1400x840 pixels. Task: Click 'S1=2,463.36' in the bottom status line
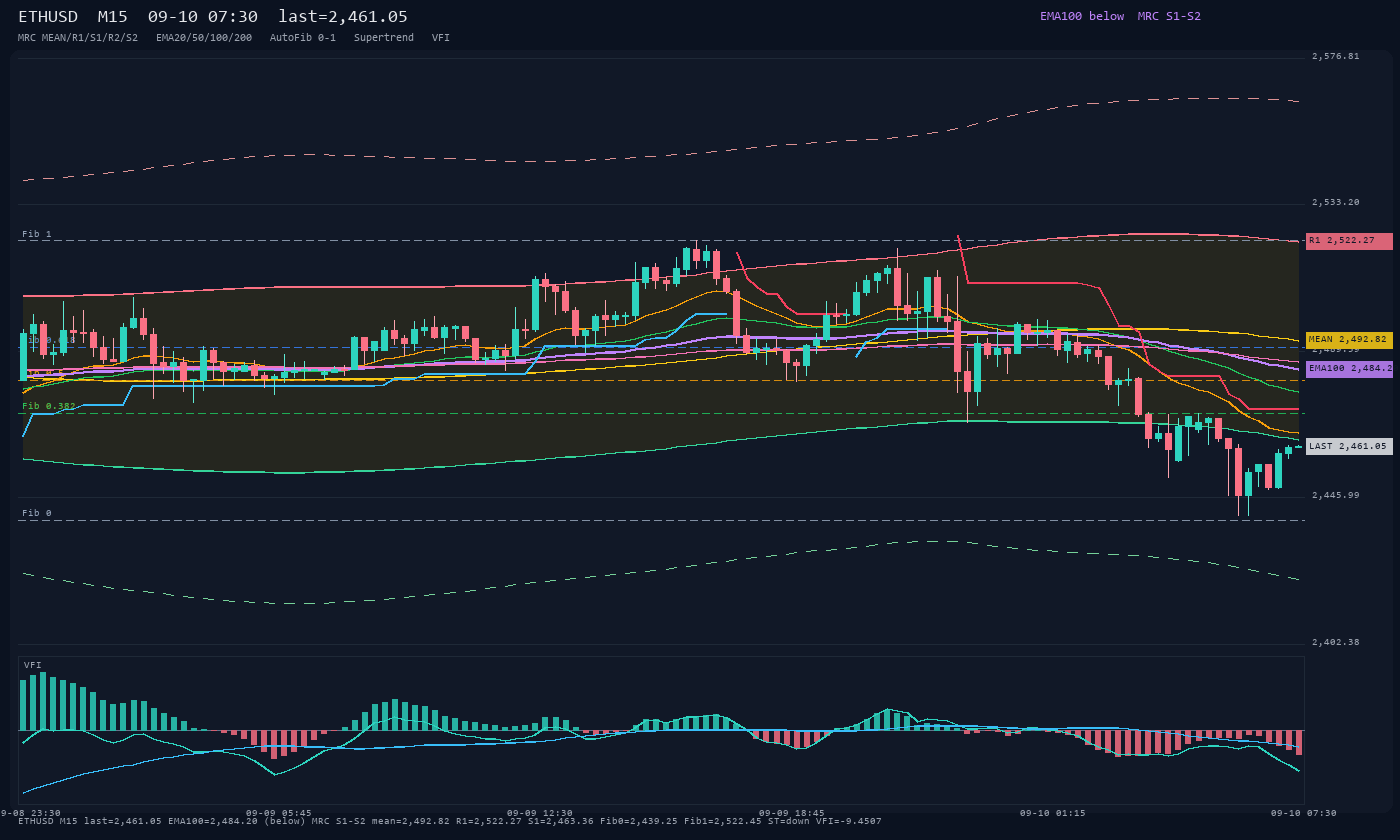tap(561, 821)
